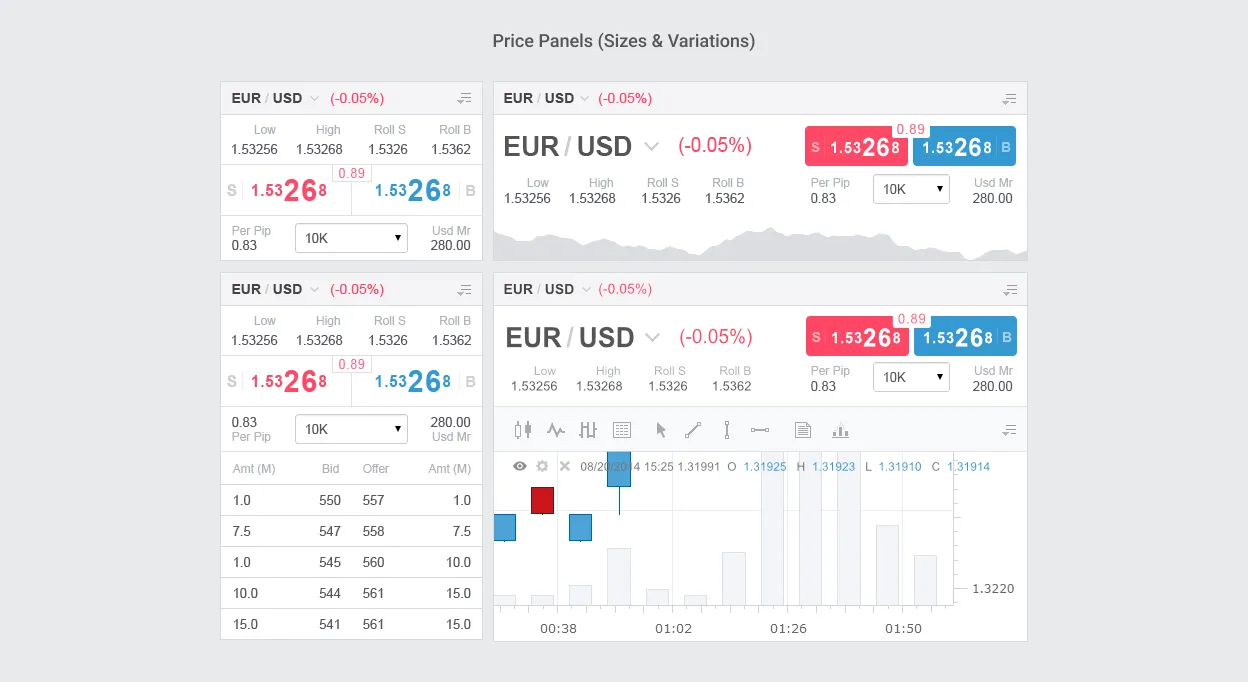The width and height of the screenshot is (1248, 682).
Task: Select the trend line drawing tool
Action: click(x=693, y=430)
